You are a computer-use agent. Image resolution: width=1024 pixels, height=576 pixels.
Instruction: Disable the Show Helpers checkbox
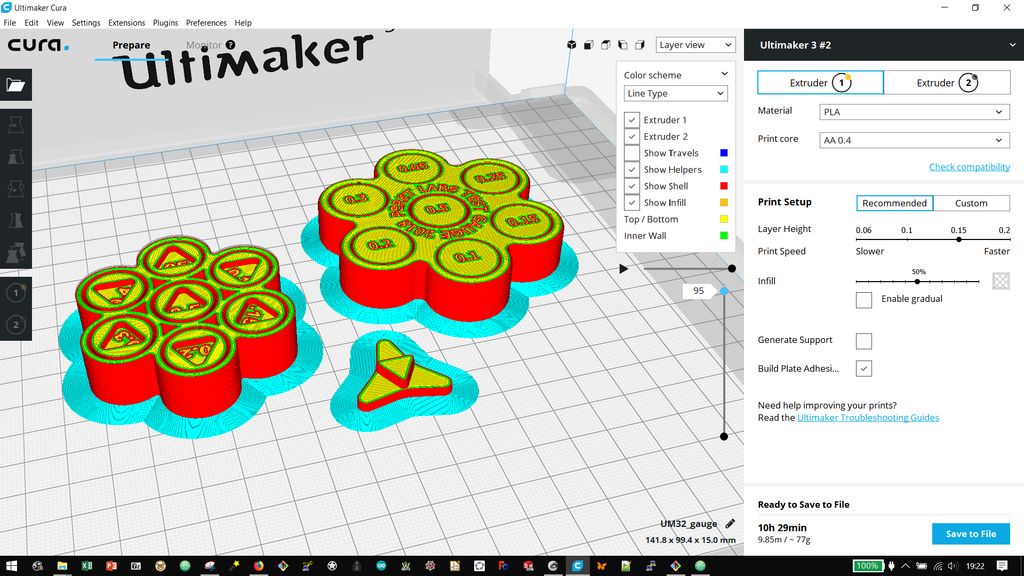[x=632, y=169]
